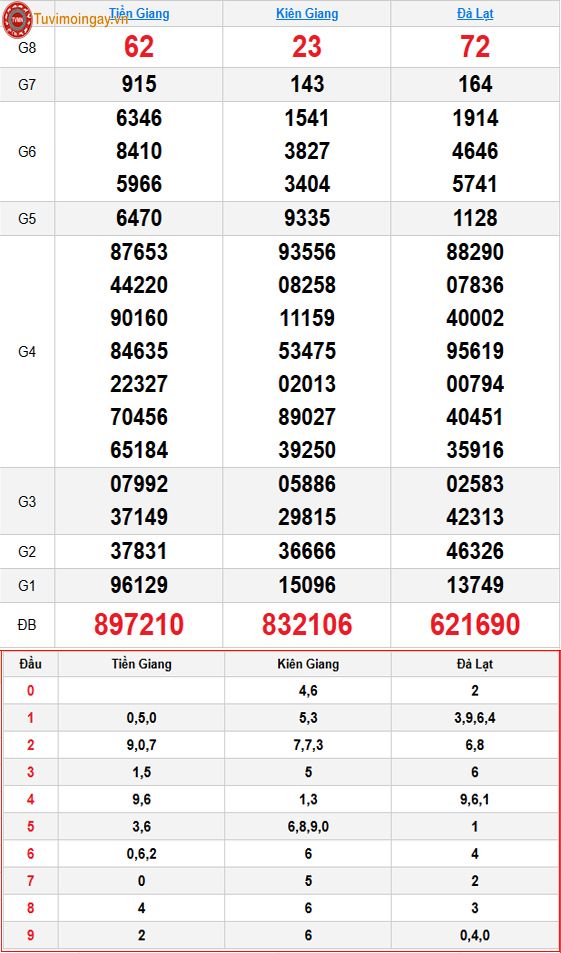Select special prize number 832106

307,624
